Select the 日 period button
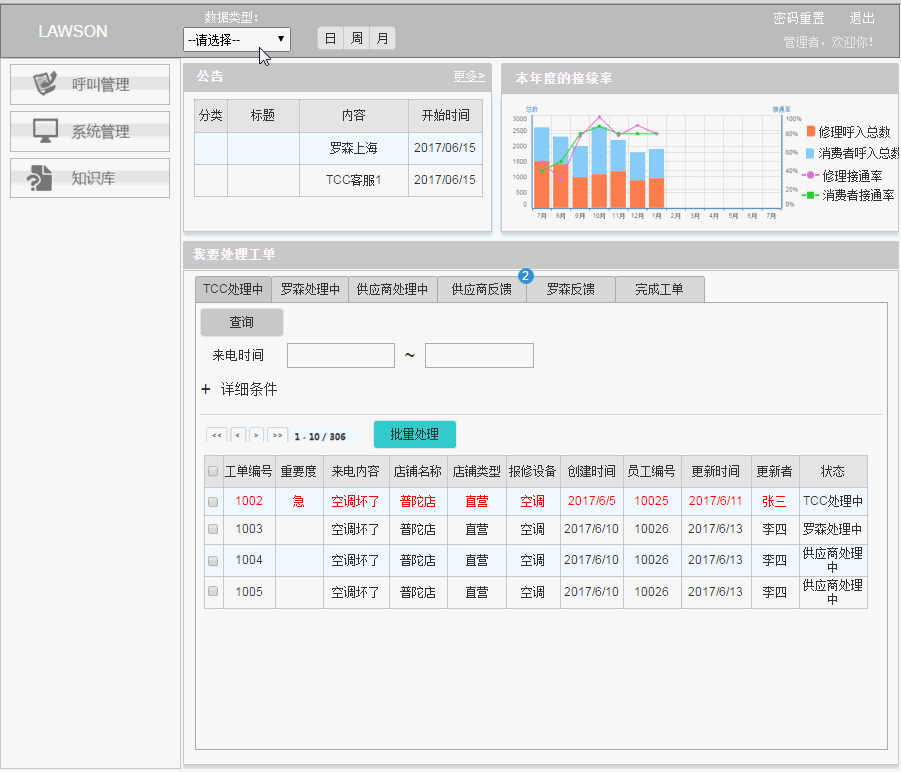 (x=330, y=38)
